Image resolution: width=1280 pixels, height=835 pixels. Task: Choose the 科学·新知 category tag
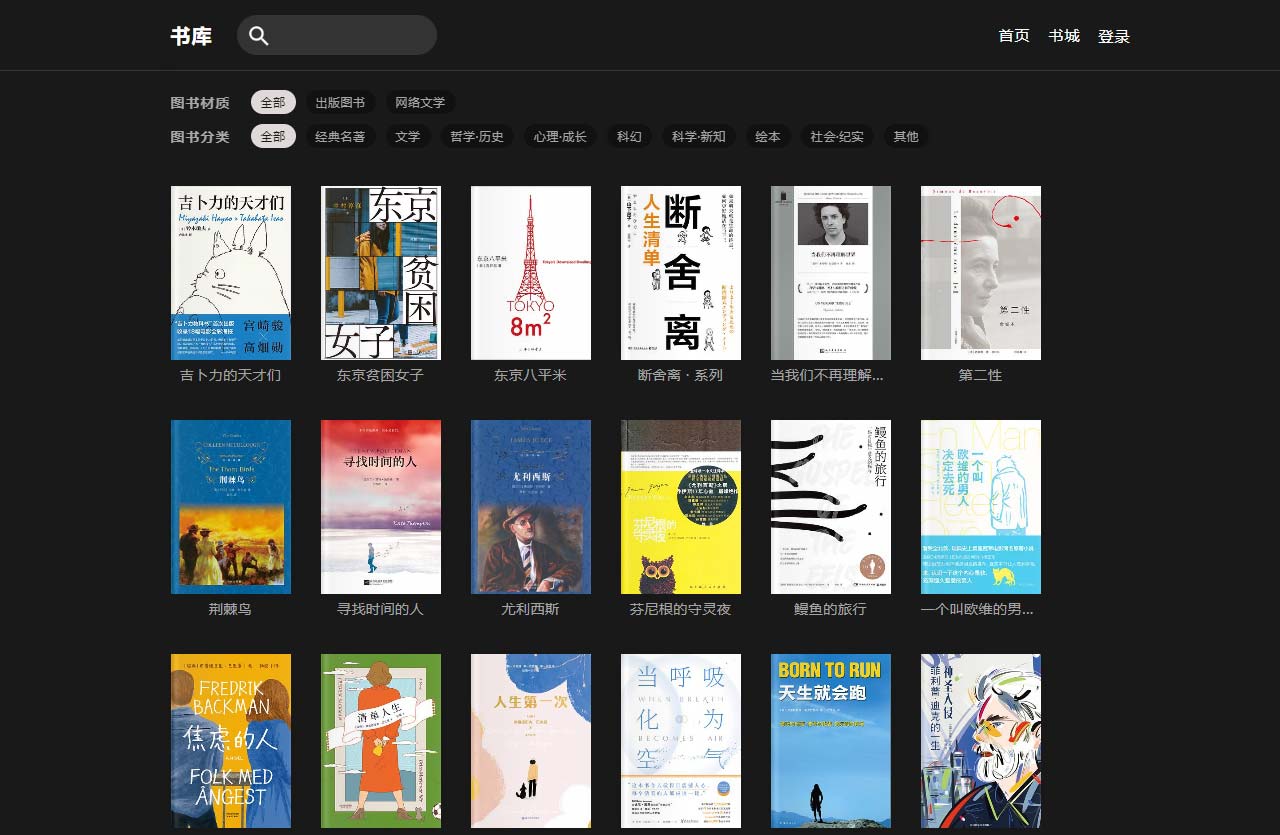point(699,136)
